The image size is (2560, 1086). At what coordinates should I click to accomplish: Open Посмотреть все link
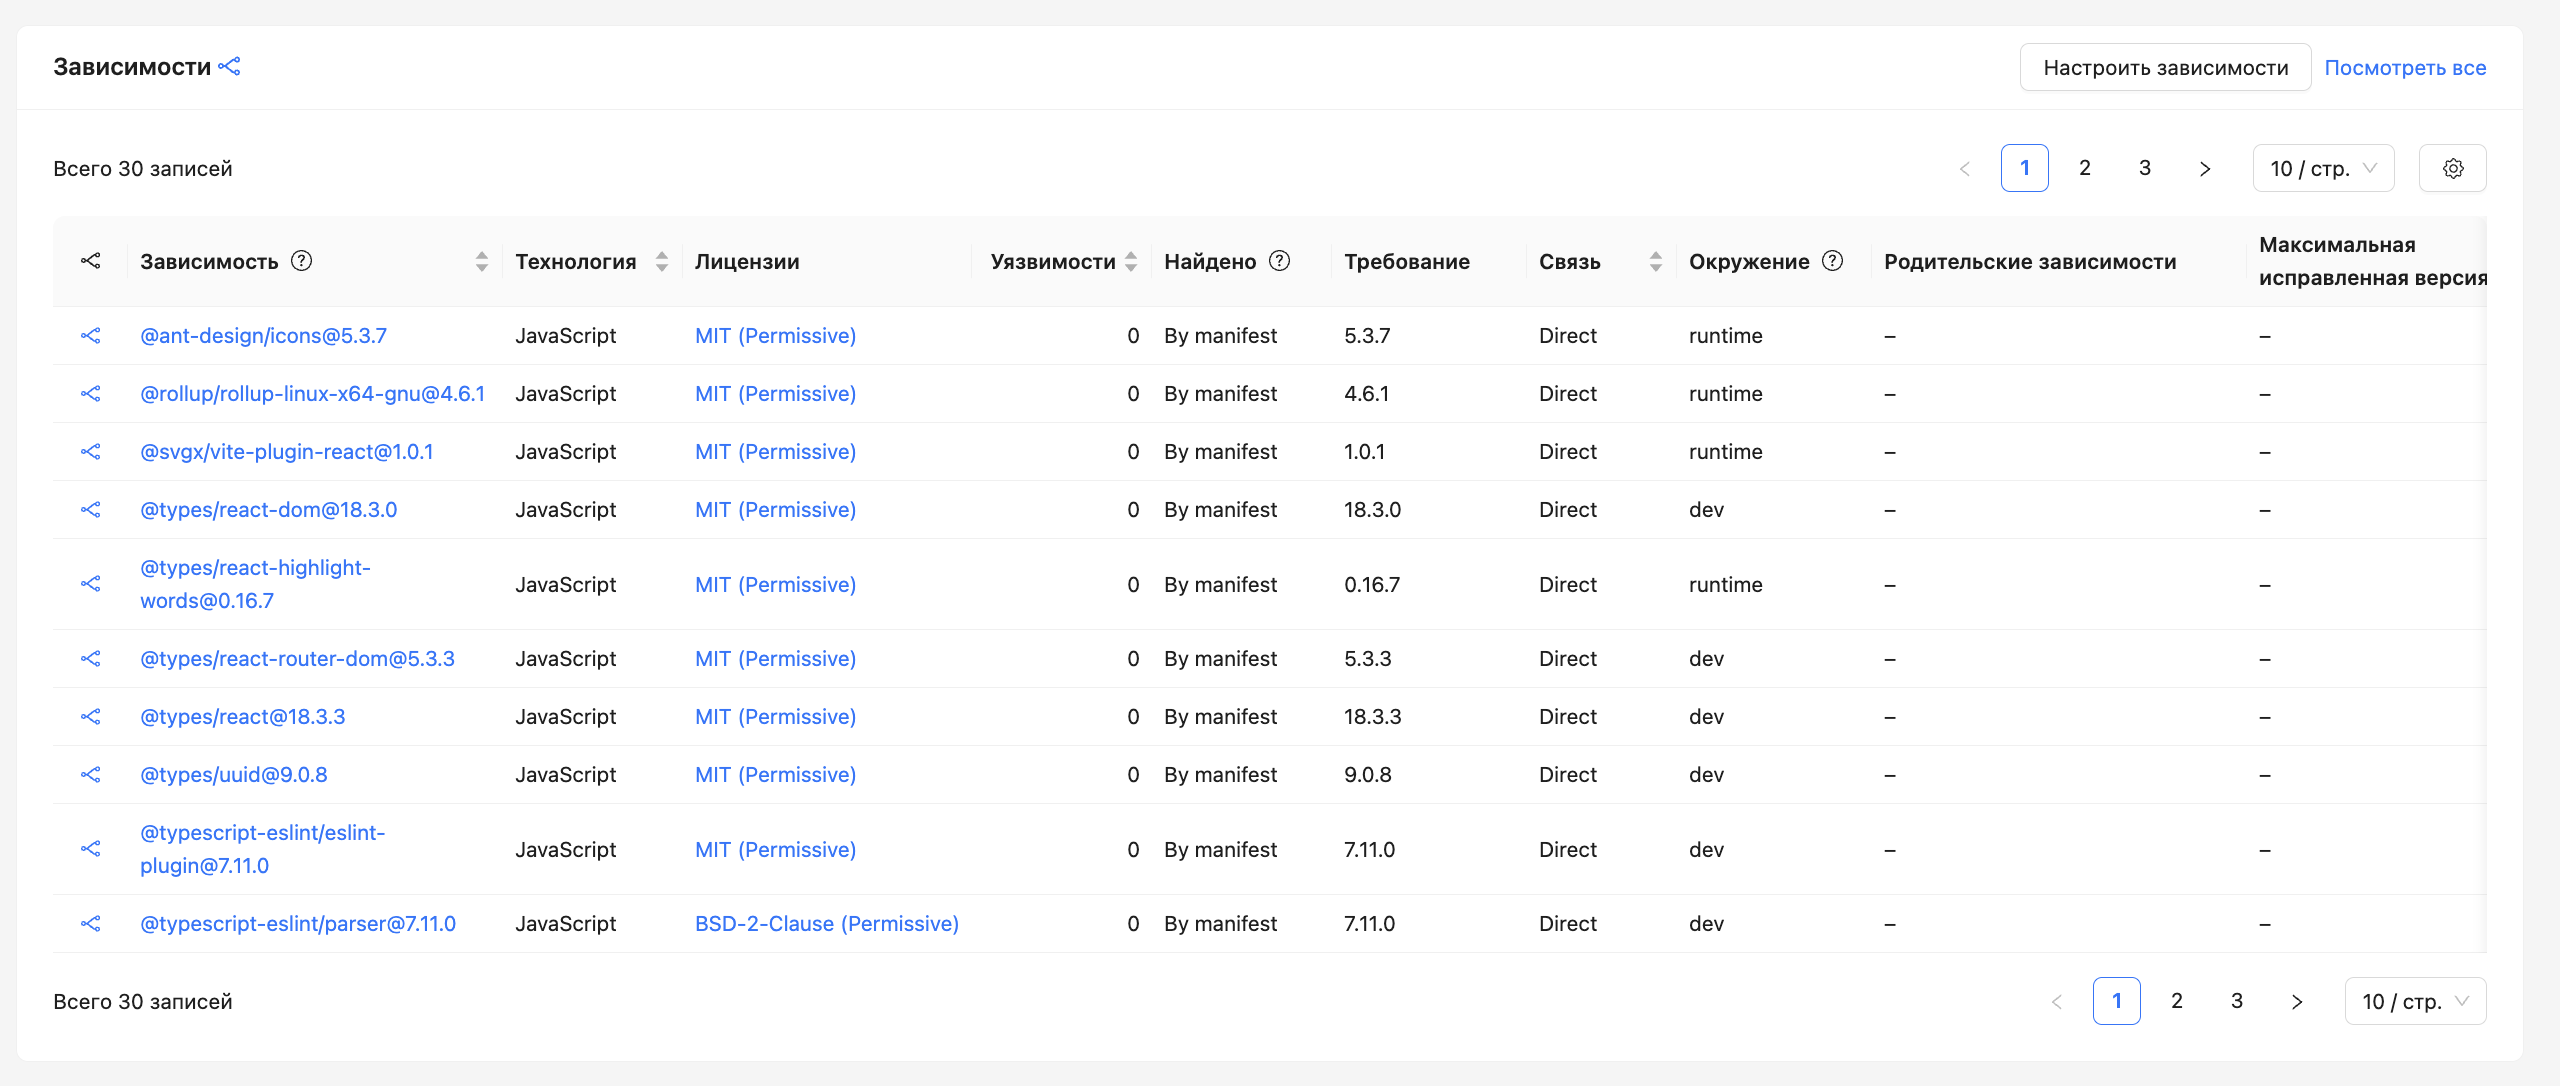[x=2405, y=67]
